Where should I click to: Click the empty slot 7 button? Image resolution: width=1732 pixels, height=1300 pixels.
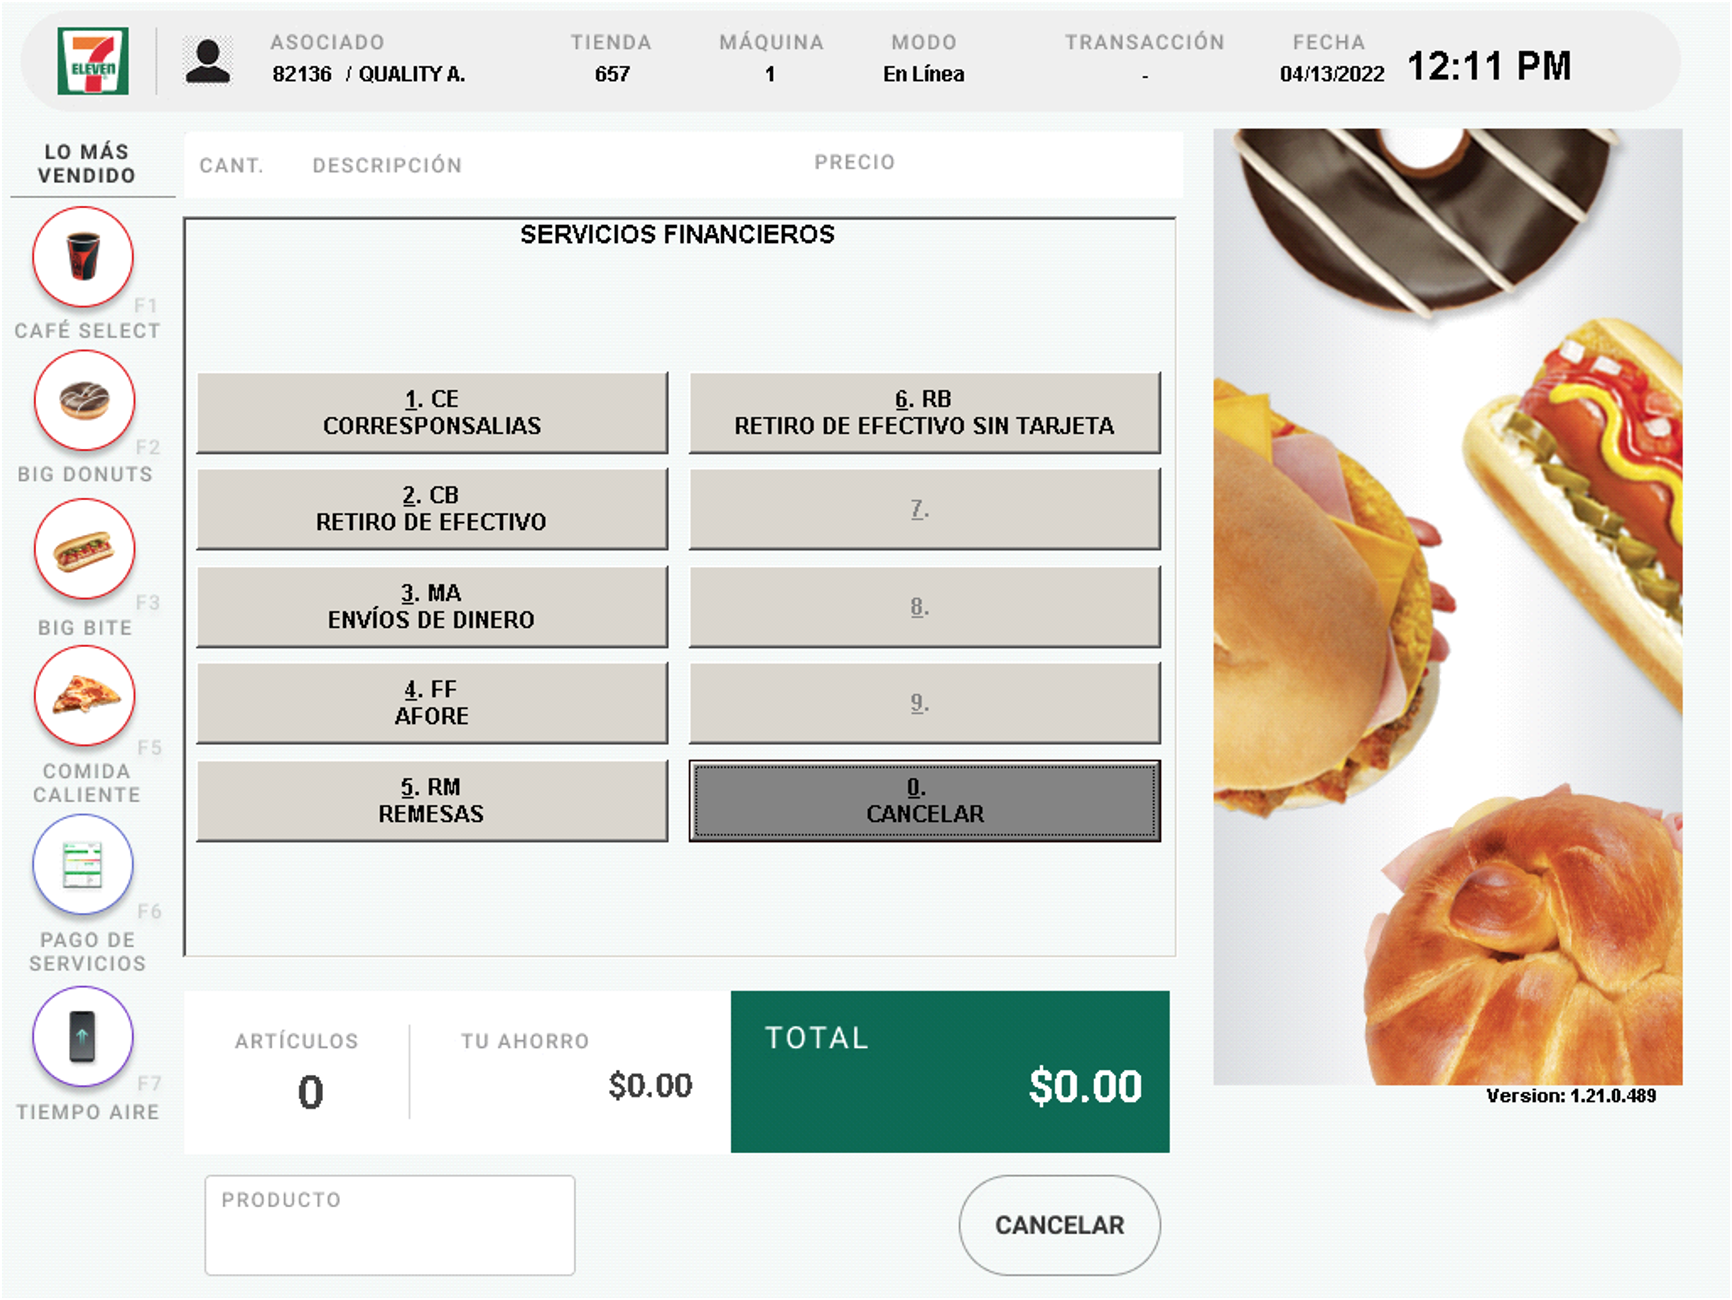(924, 509)
